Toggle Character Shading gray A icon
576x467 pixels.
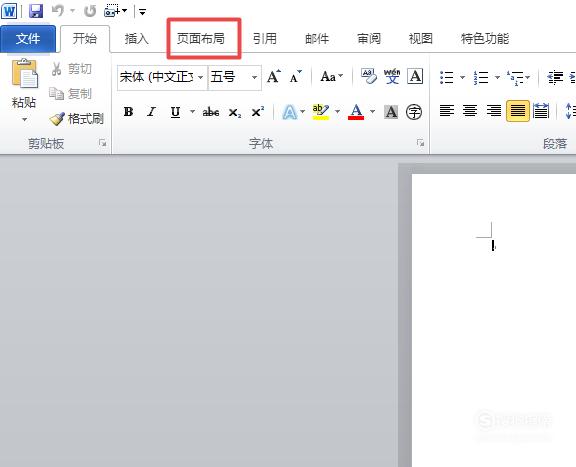pyautogui.click(x=391, y=112)
